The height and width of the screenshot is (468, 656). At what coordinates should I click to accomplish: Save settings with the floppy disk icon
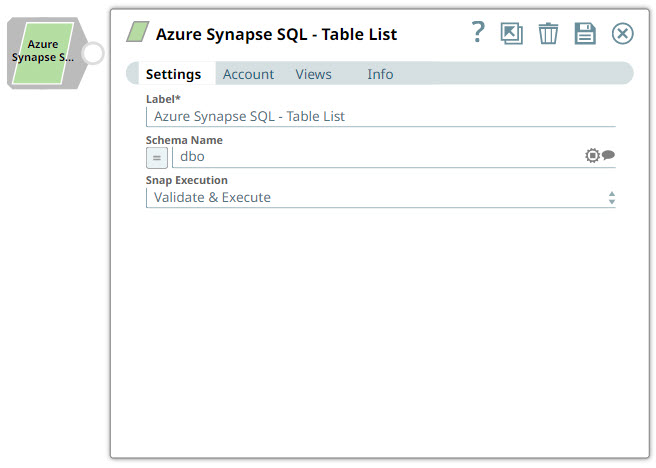(585, 33)
